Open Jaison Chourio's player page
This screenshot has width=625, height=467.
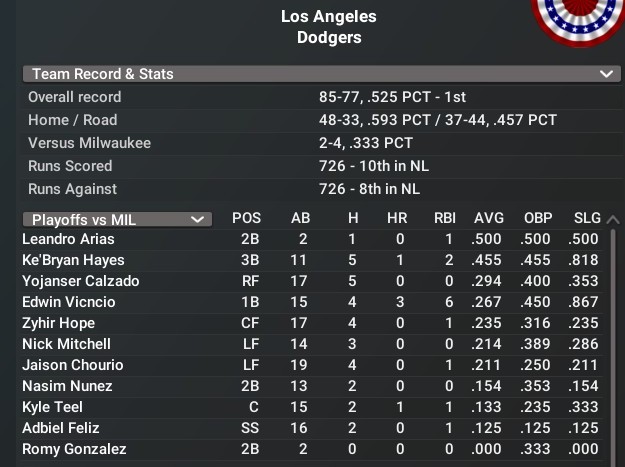[x=72, y=365]
